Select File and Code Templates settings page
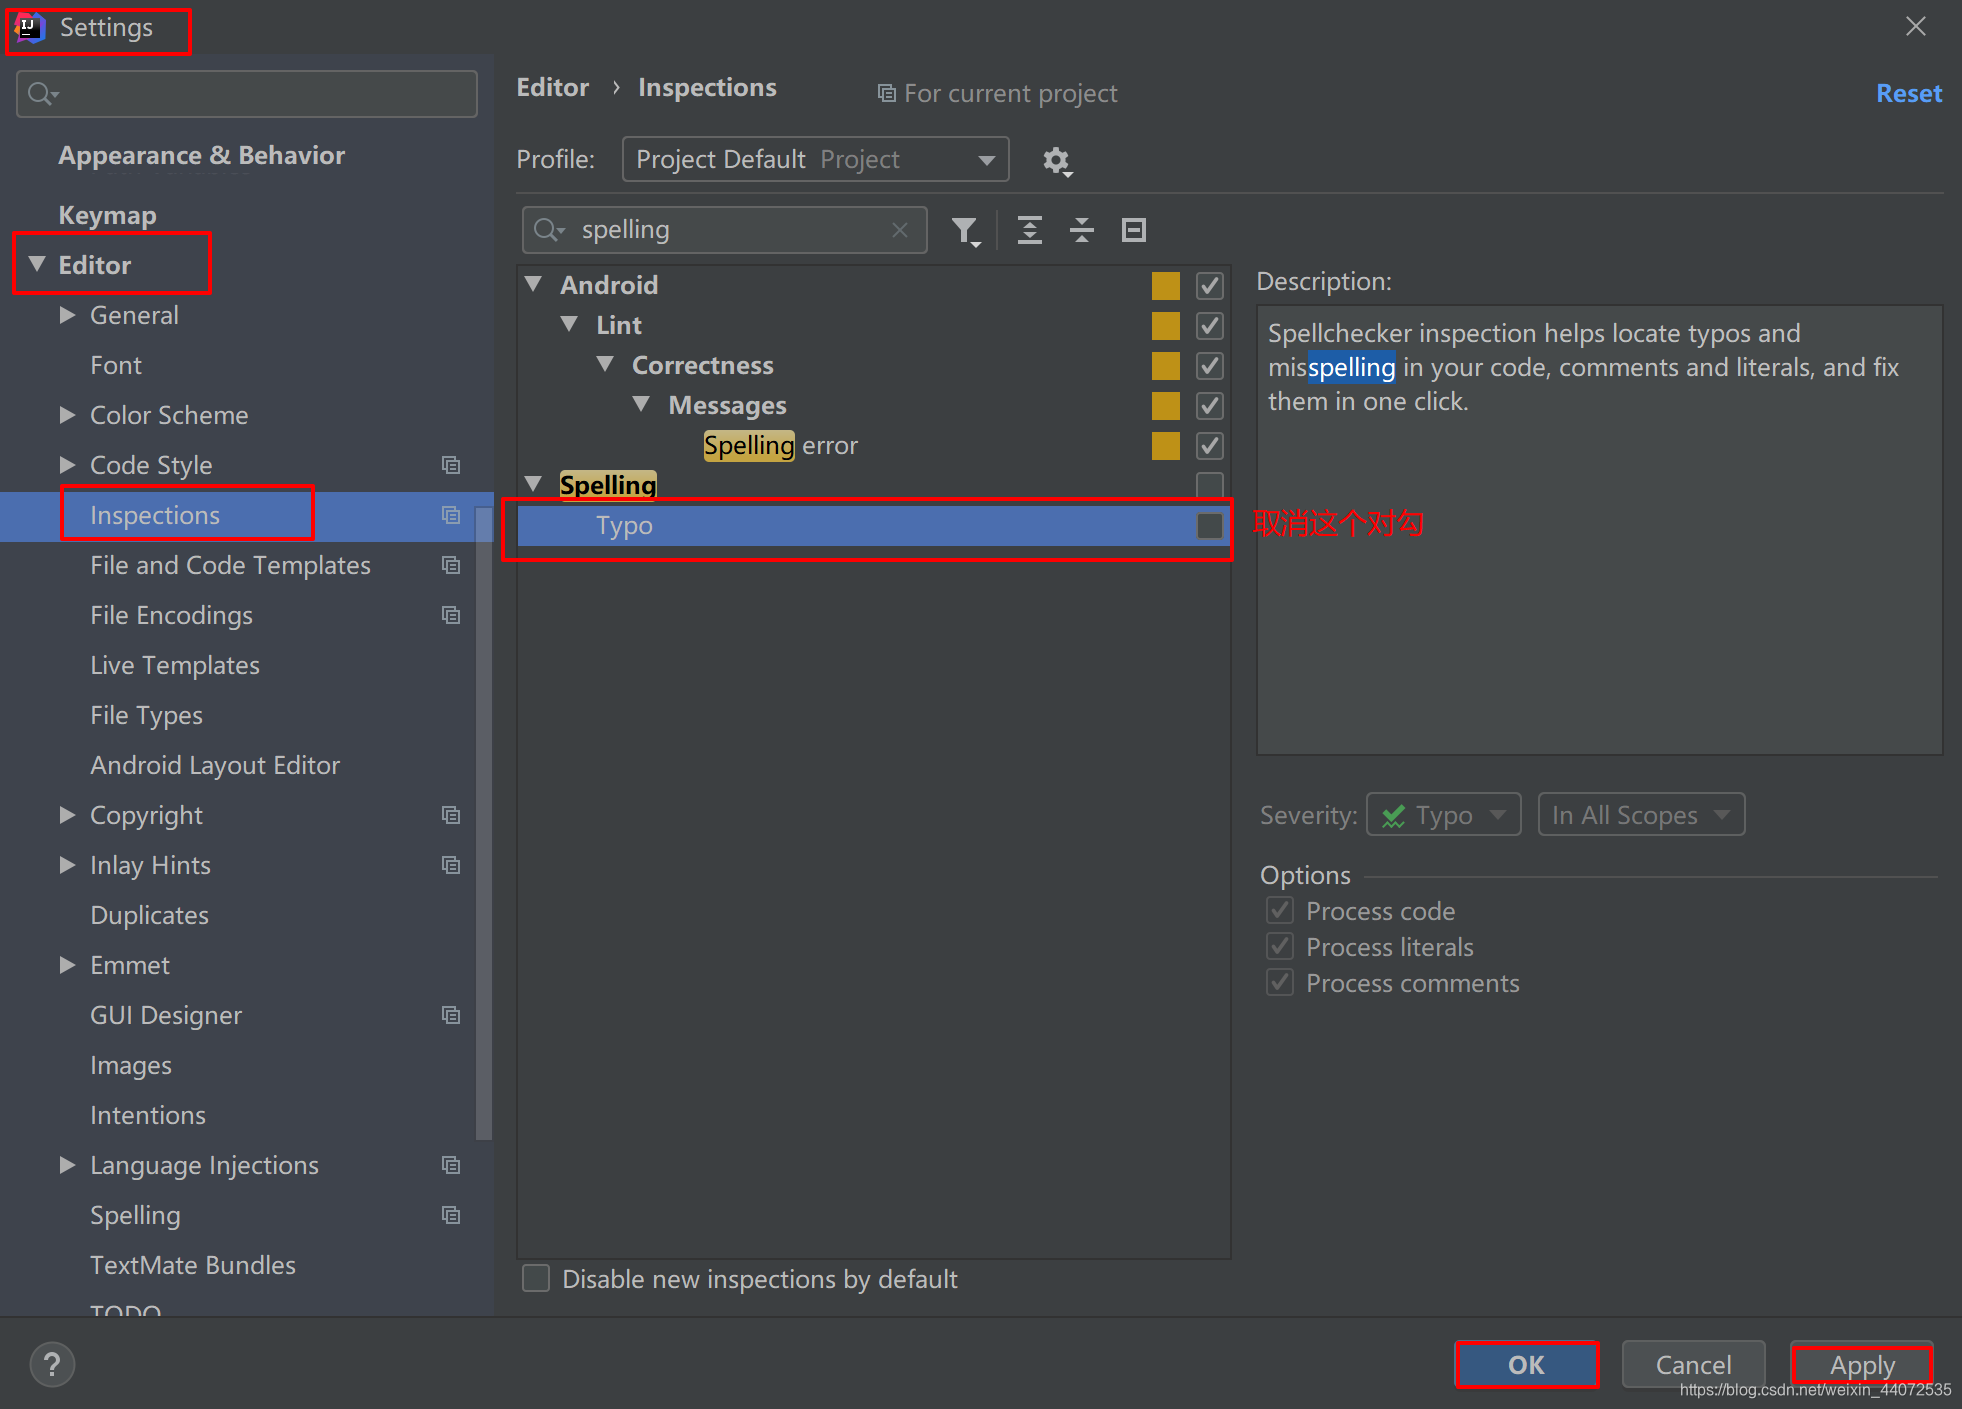The height and width of the screenshot is (1409, 1962). point(230,565)
